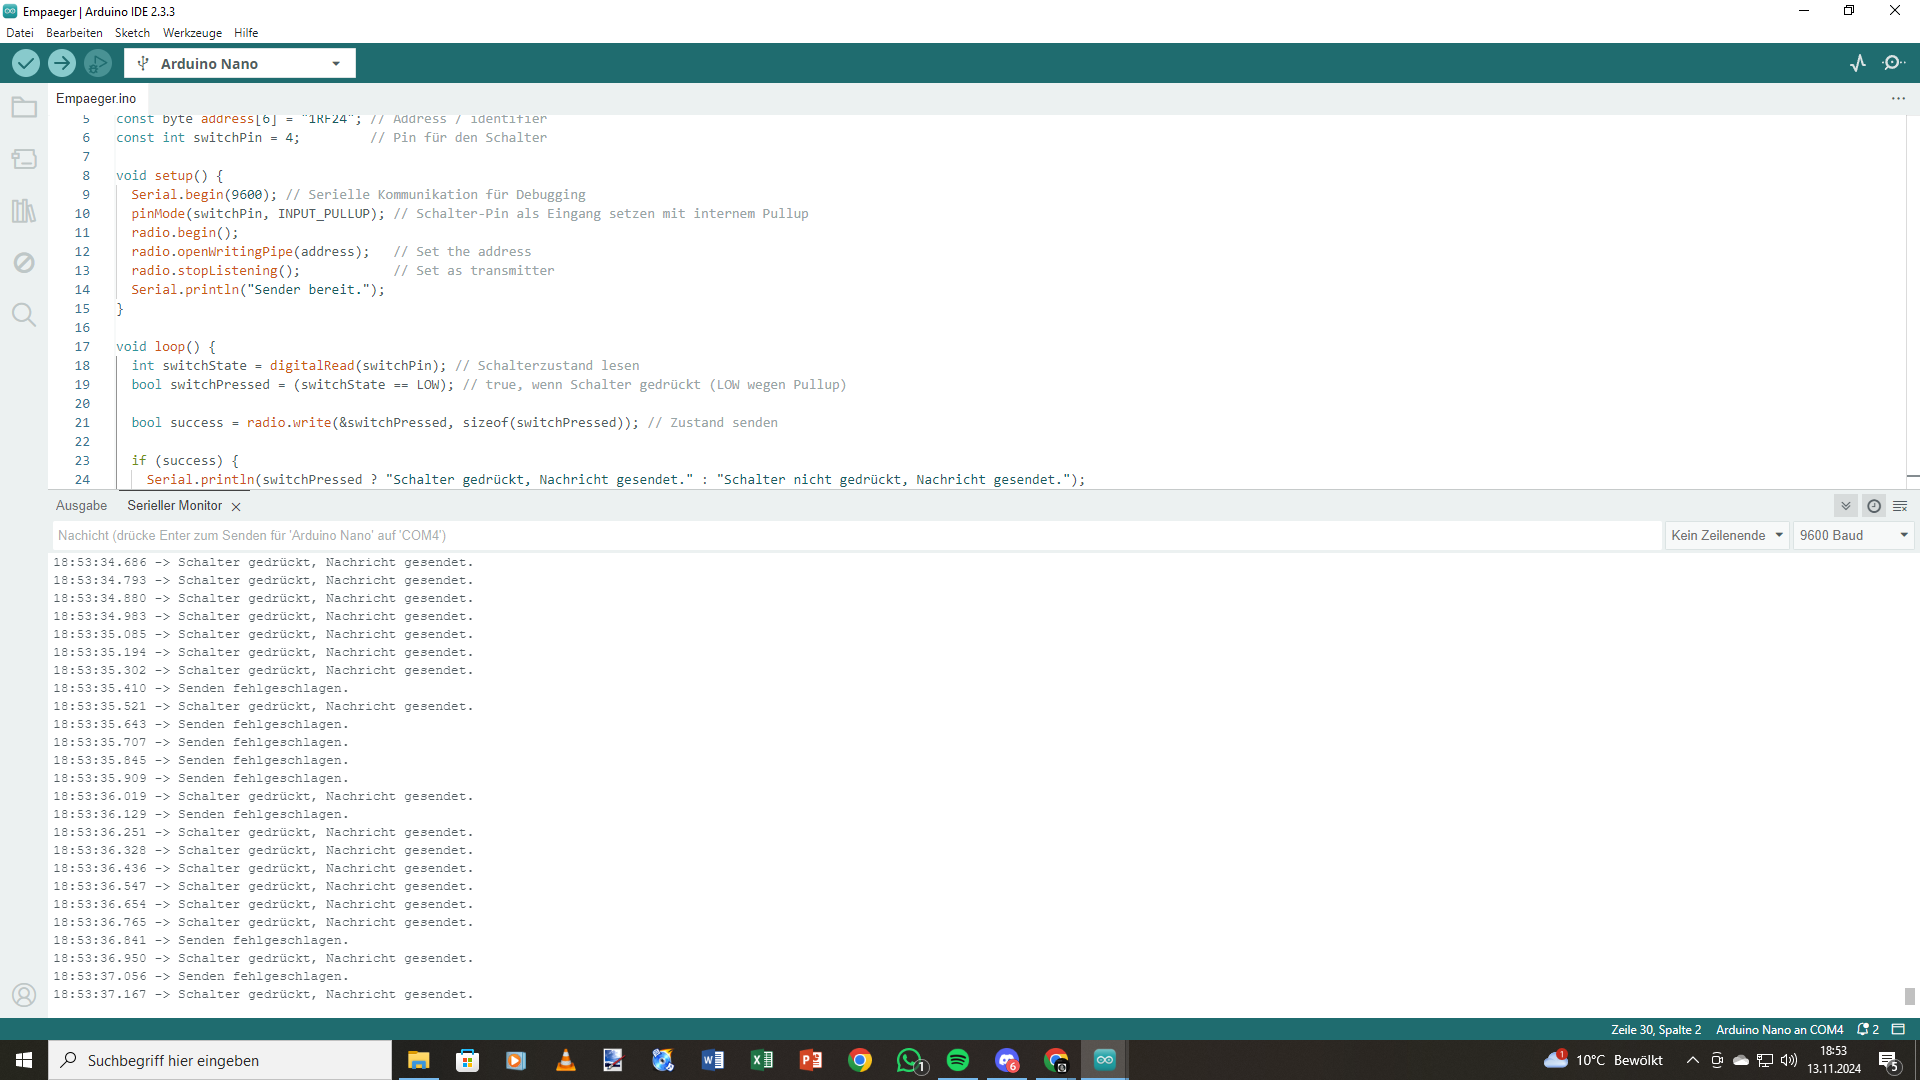This screenshot has width=1920, height=1080.
Task: Click the Windows Start button
Action: 24,1060
